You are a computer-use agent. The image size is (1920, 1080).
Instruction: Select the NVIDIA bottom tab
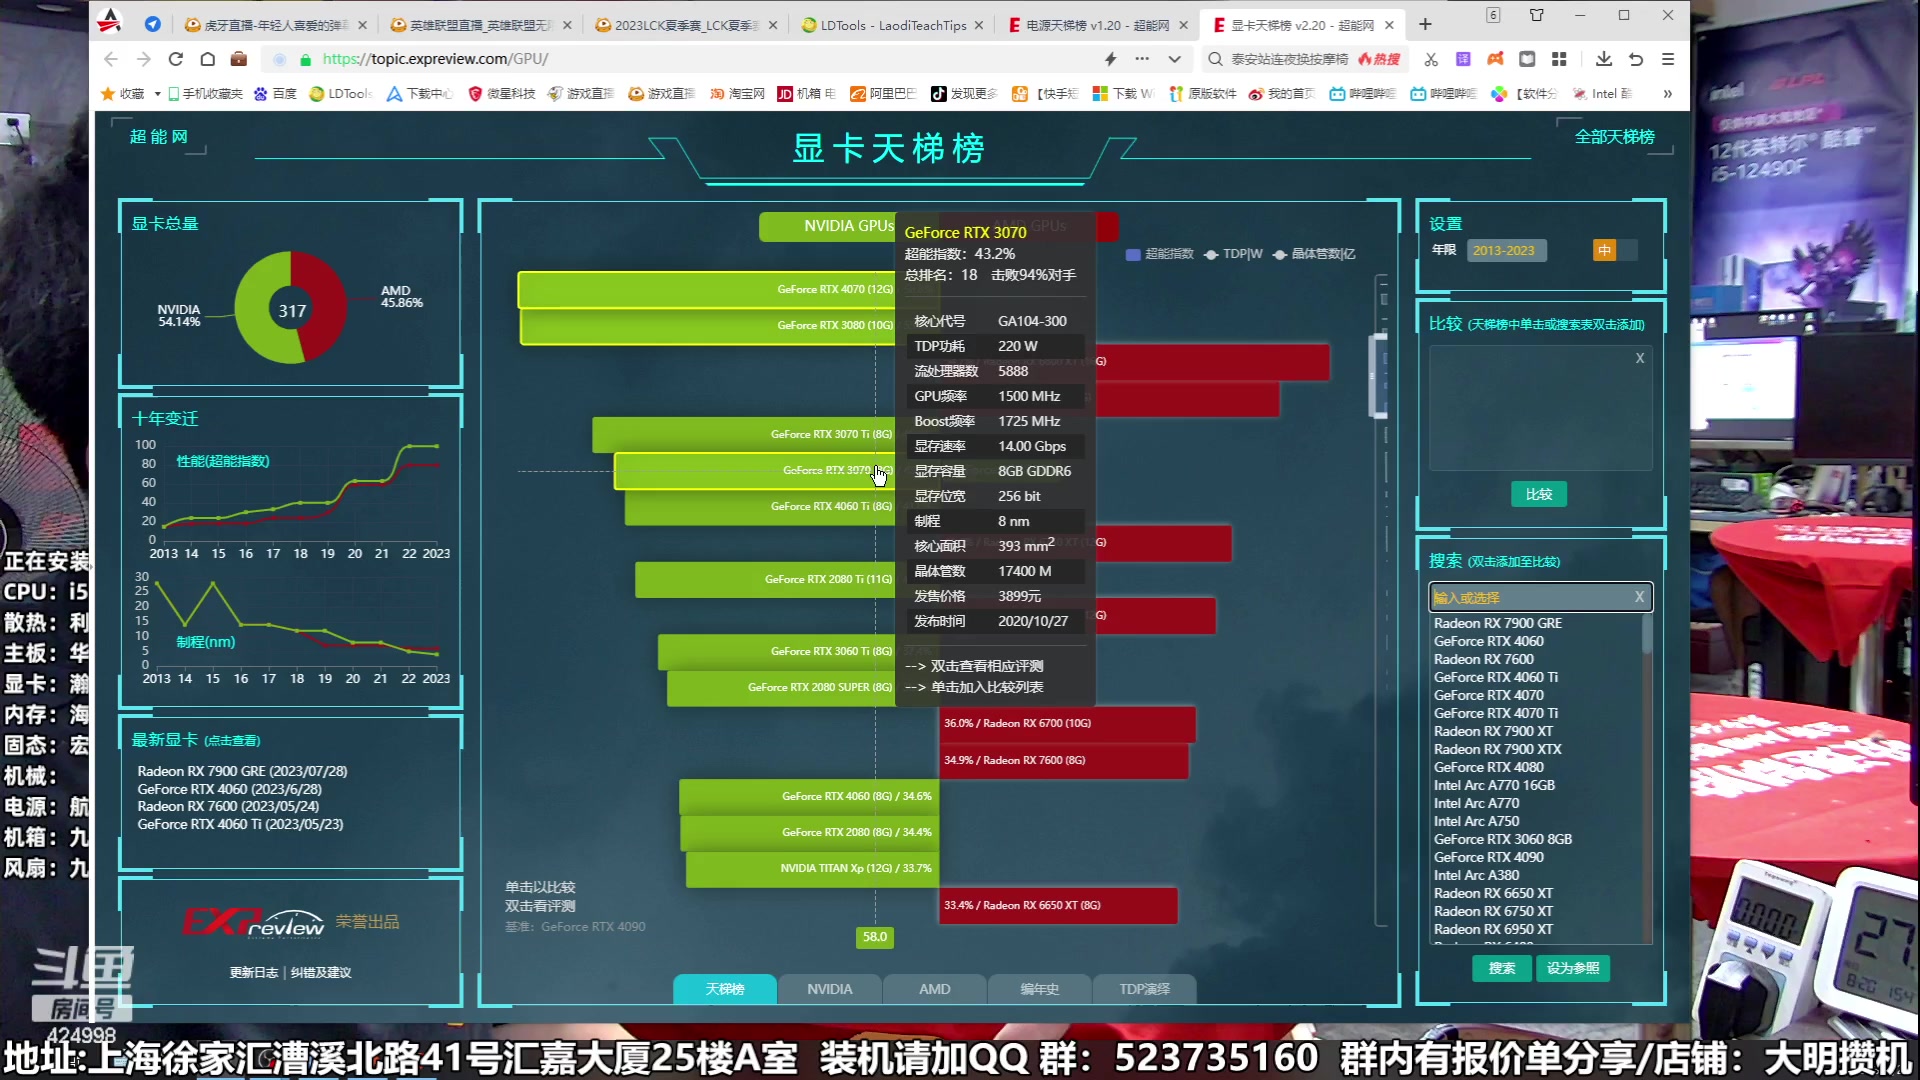point(829,989)
